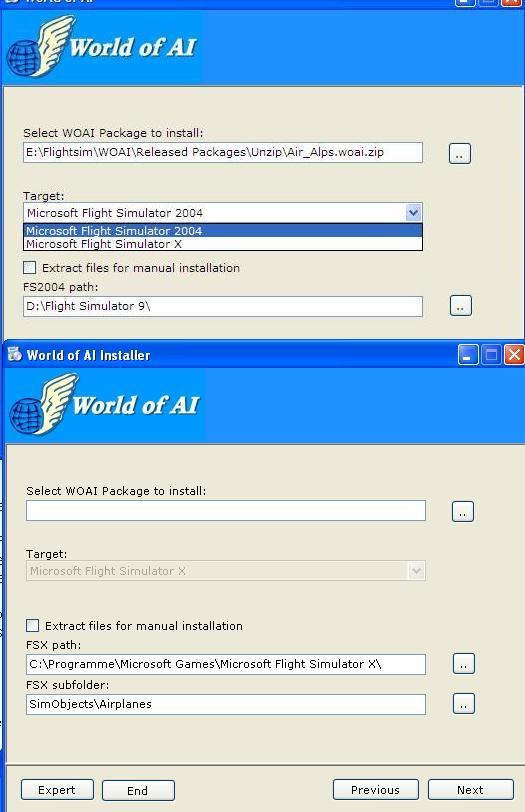Browse for WOAI package in upper window
The width and height of the screenshot is (525, 812).
pyautogui.click(x=459, y=153)
